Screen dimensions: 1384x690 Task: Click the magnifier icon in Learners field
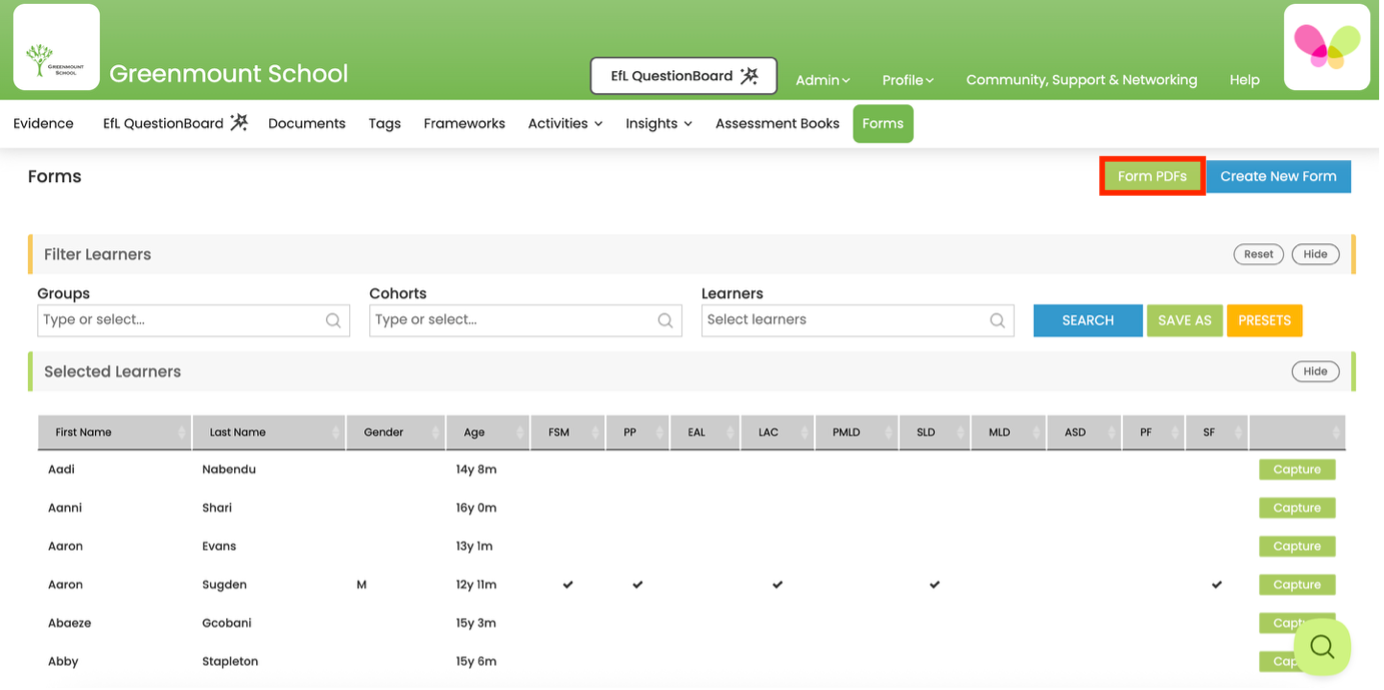pos(997,320)
